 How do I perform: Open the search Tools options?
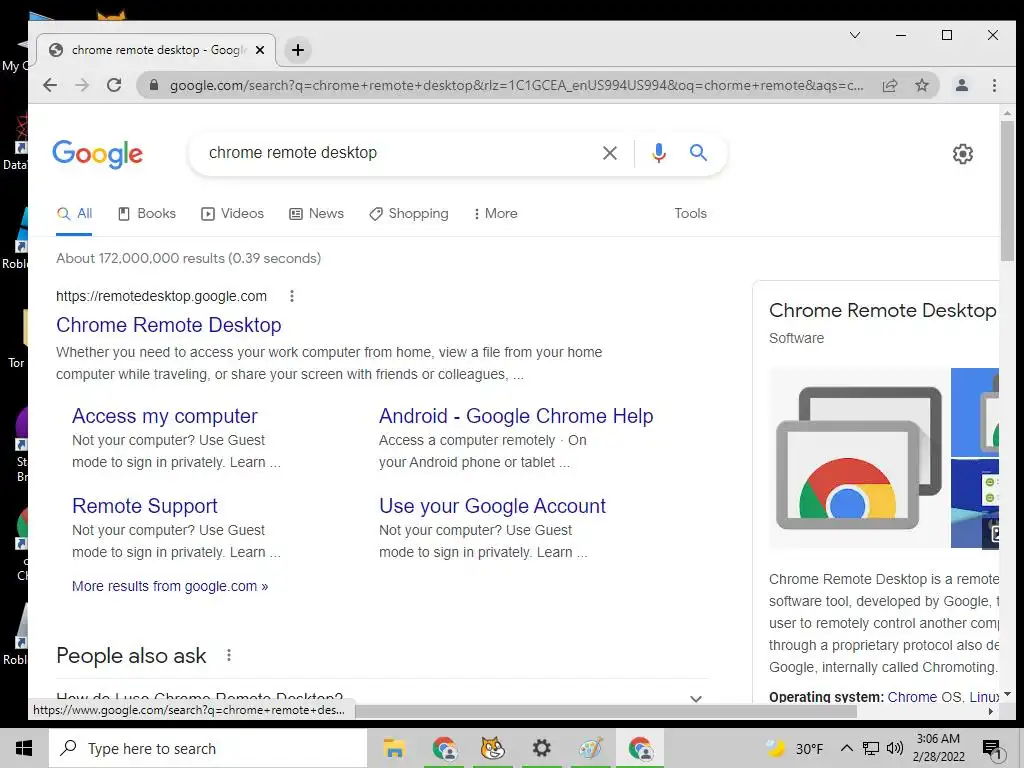690,214
